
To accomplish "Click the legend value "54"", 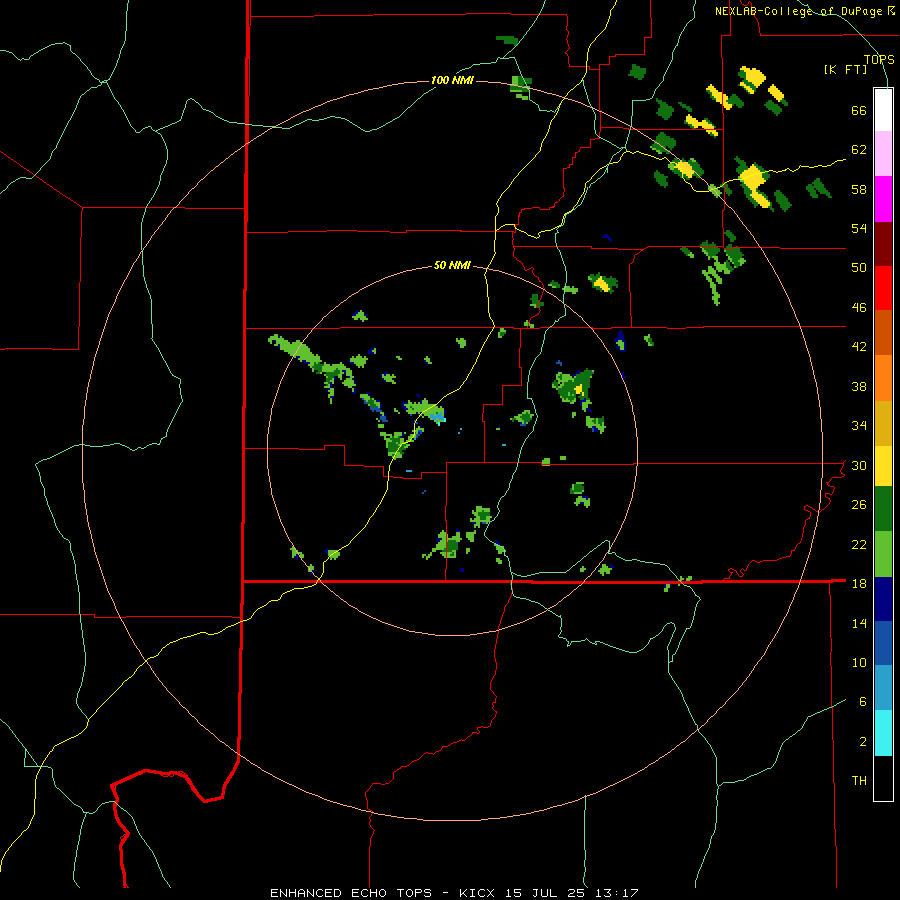I will pyautogui.click(x=859, y=228).
